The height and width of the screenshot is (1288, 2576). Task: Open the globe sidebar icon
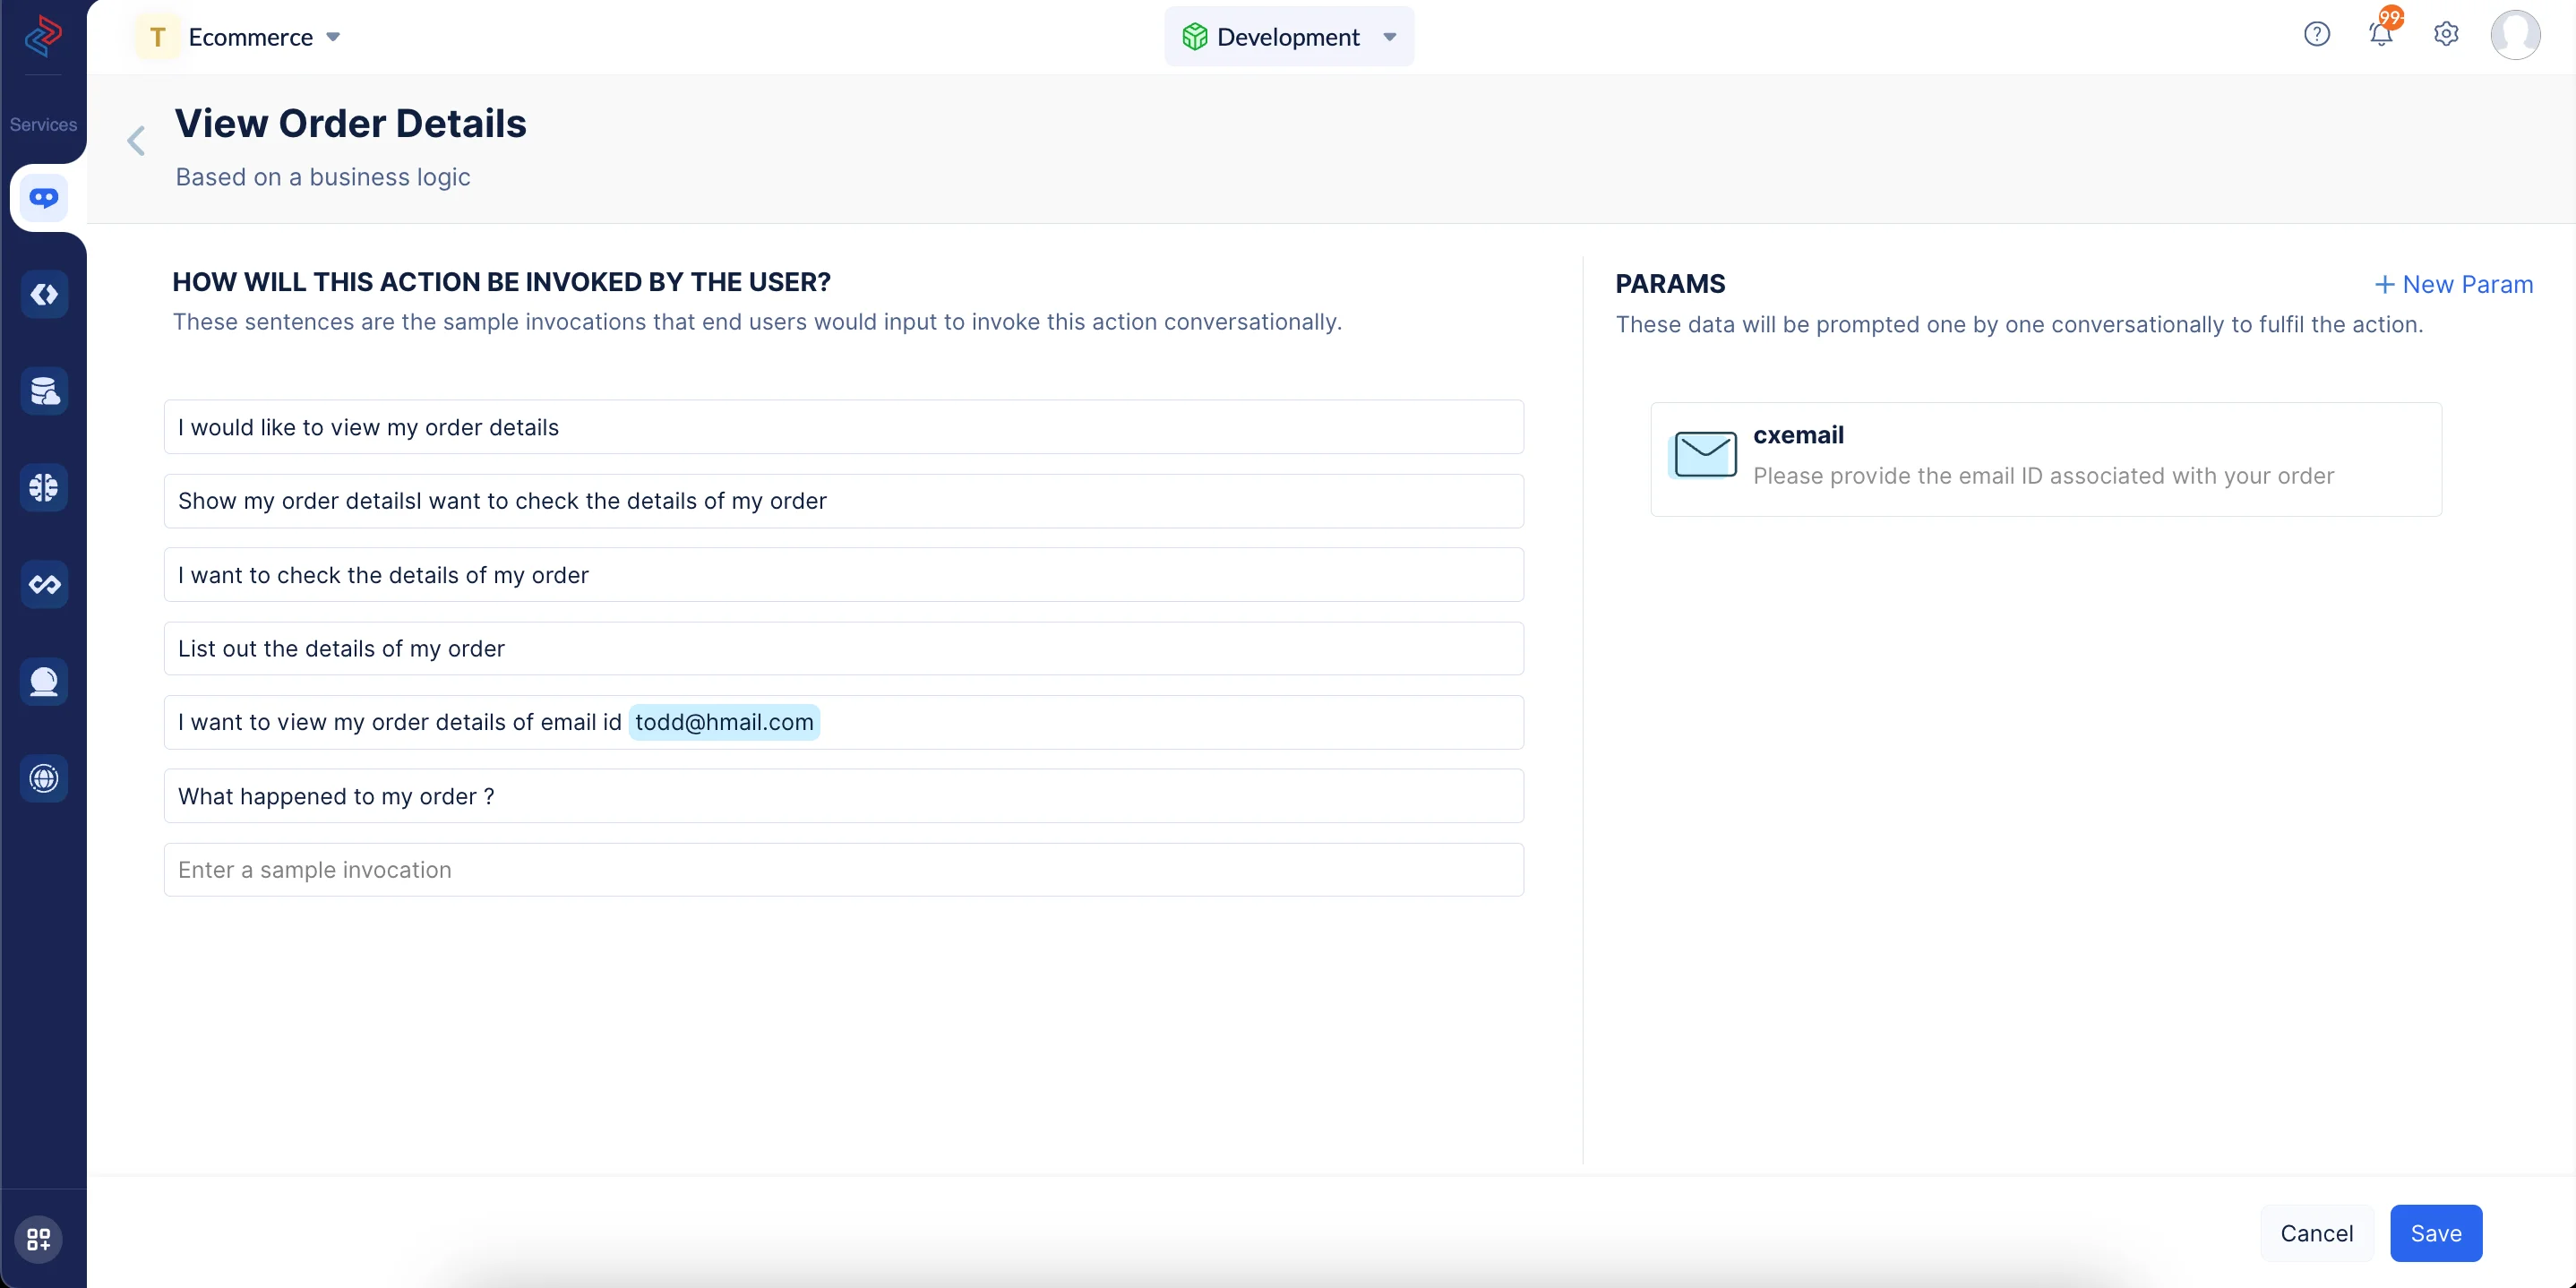43,778
